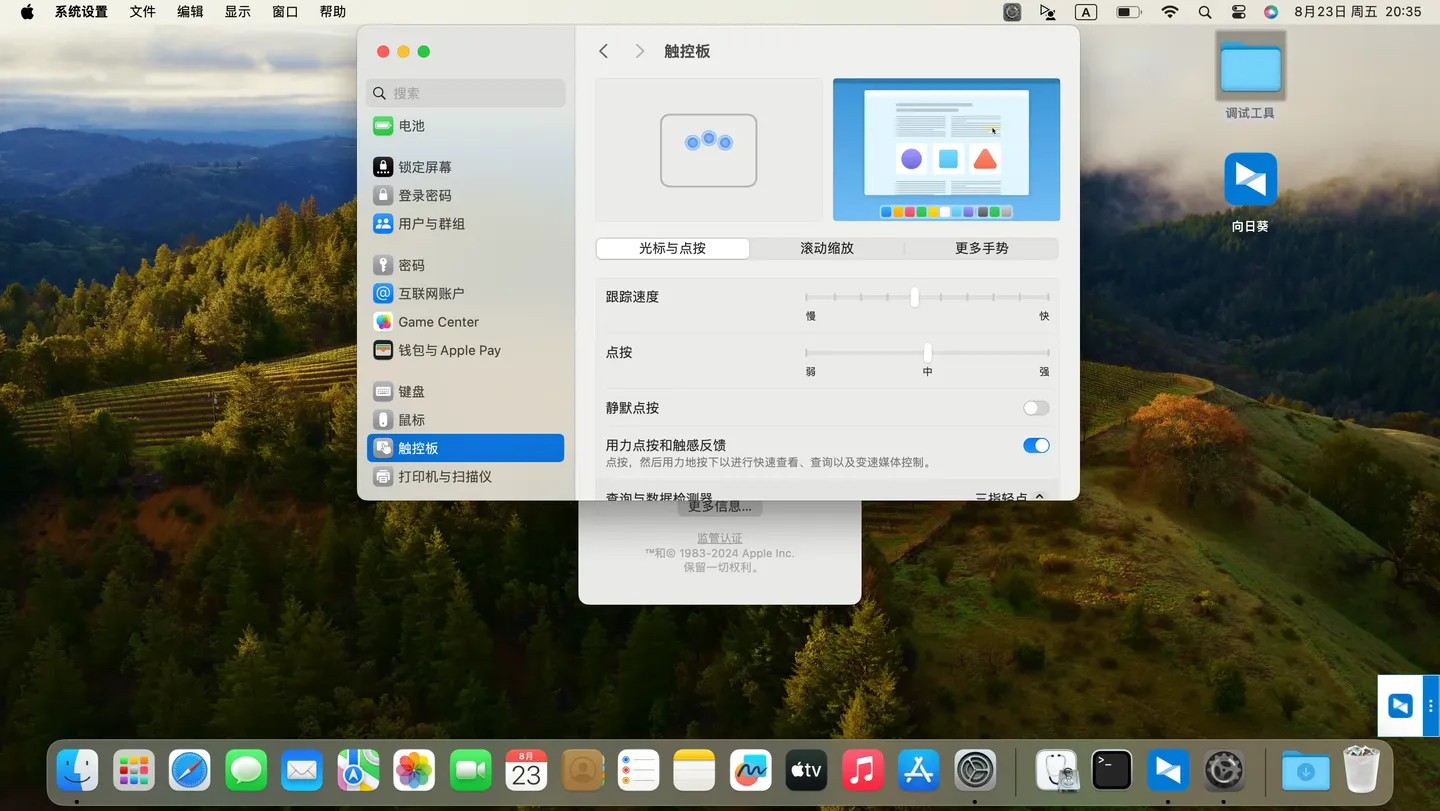Disable 用力点按和触感反馈
This screenshot has height=811, width=1440.
[1035, 445]
